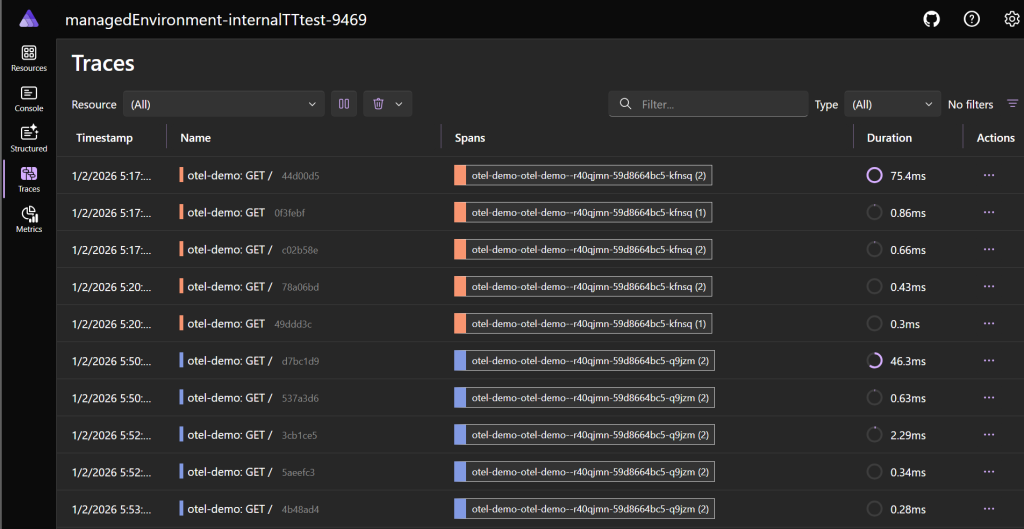Click the Timestamp column header
Image resolution: width=1024 pixels, height=529 pixels.
click(104, 138)
